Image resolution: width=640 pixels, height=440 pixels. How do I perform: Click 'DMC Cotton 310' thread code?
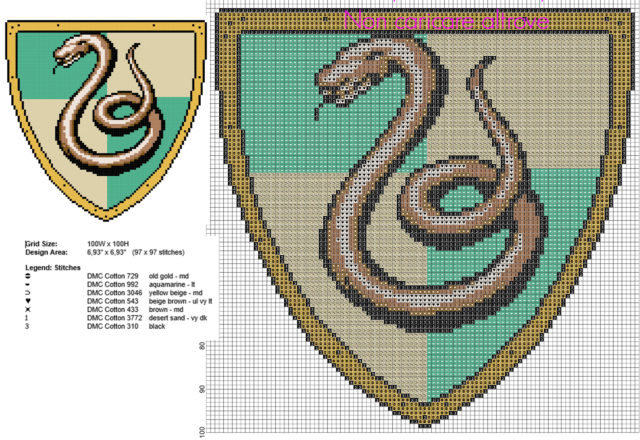(113, 326)
